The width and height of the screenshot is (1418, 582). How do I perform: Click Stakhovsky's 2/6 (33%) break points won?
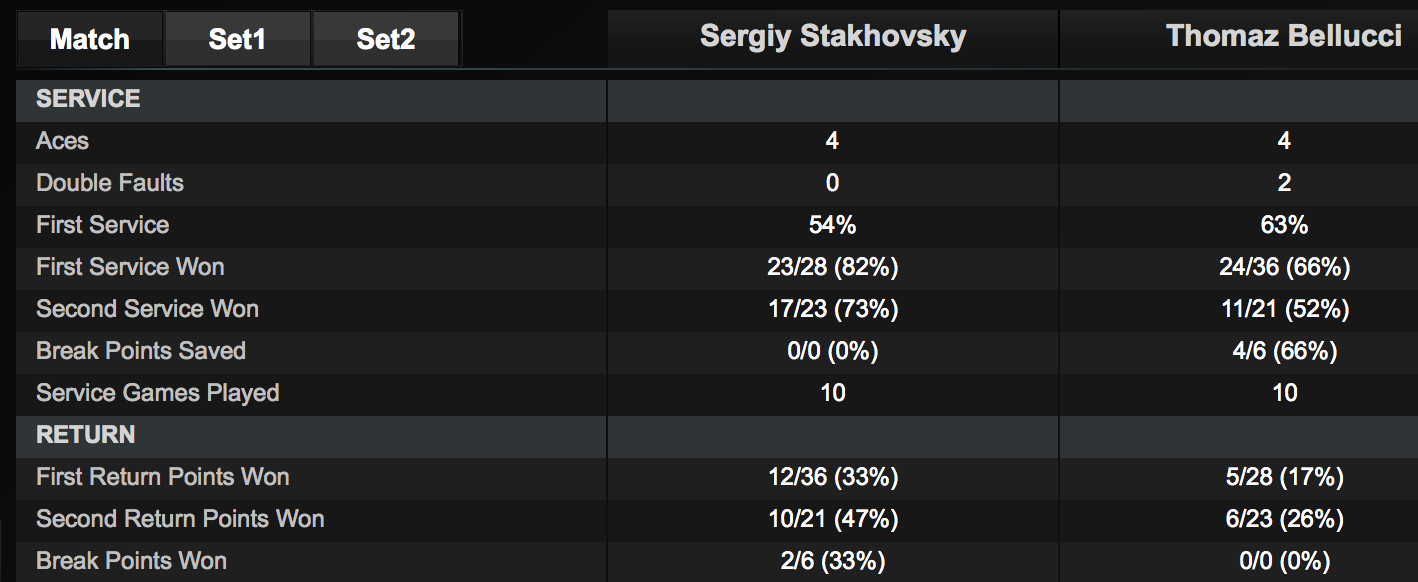832,561
